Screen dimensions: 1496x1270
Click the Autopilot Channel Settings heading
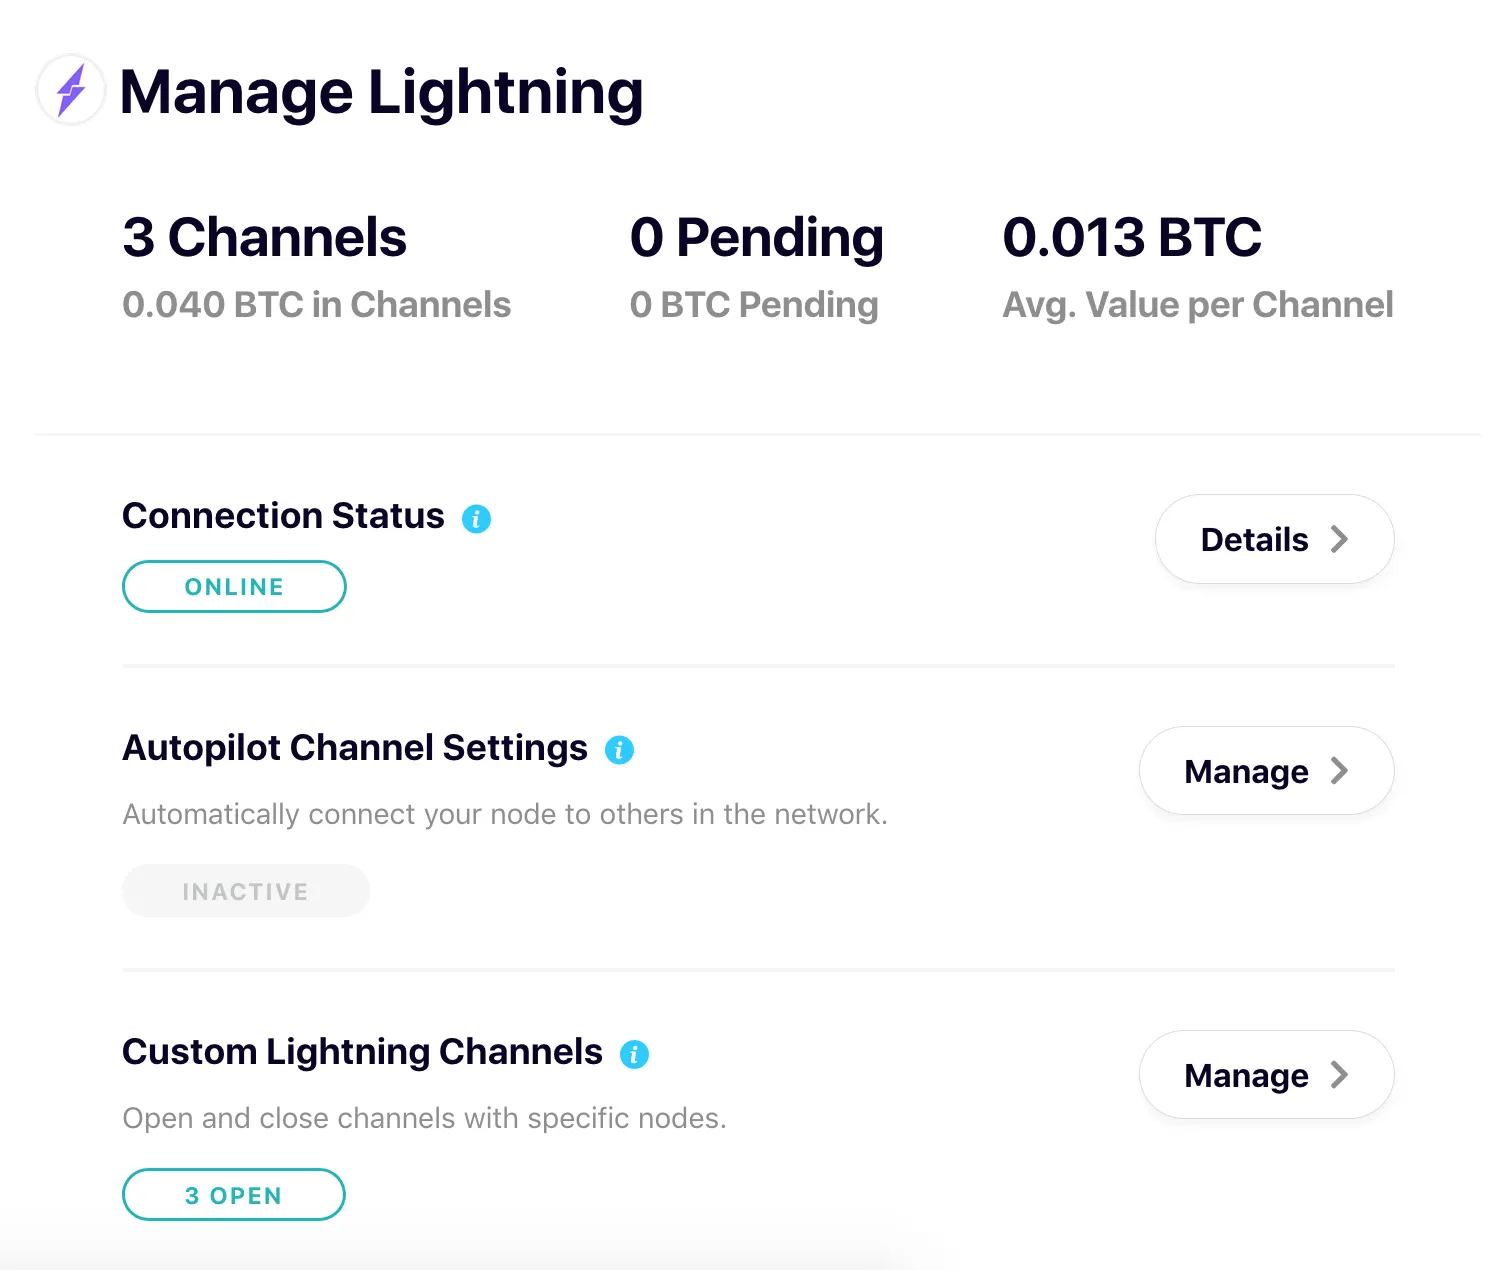[355, 748]
